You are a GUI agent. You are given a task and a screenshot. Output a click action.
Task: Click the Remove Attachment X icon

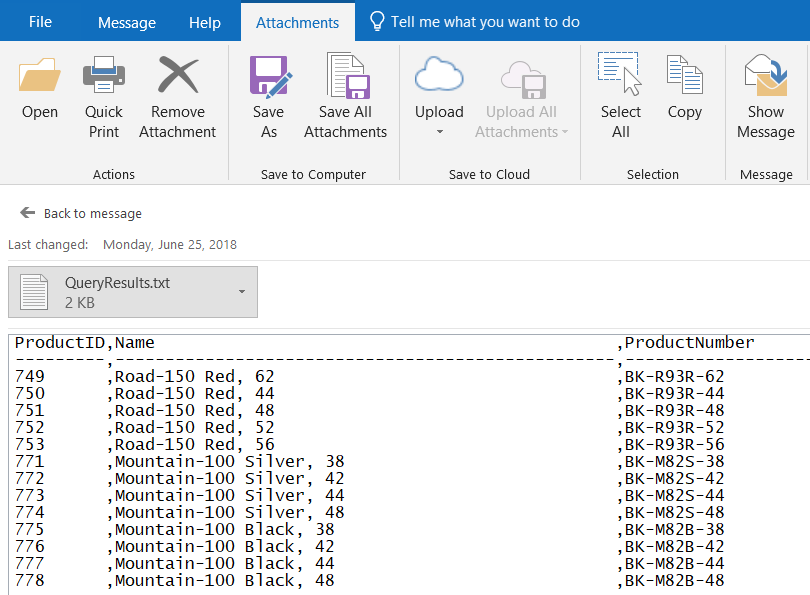[x=177, y=76]
